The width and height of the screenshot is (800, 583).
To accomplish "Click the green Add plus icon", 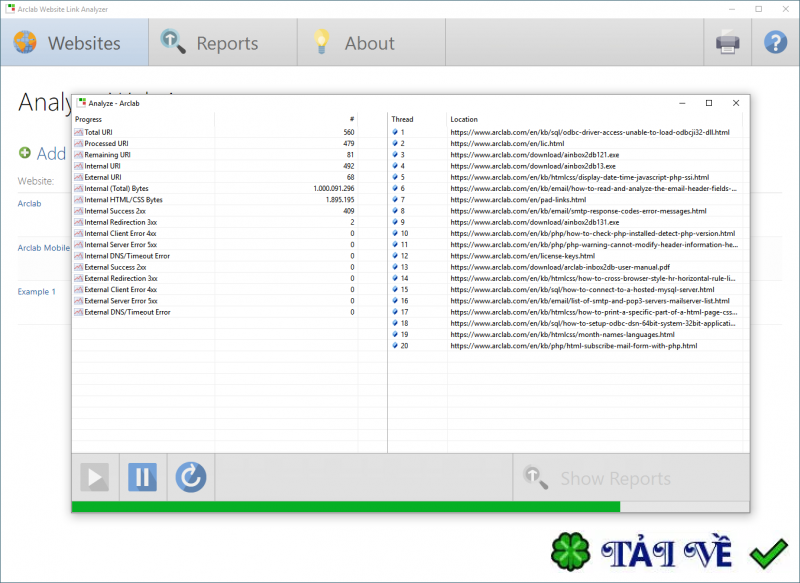I will click(25, 153).
